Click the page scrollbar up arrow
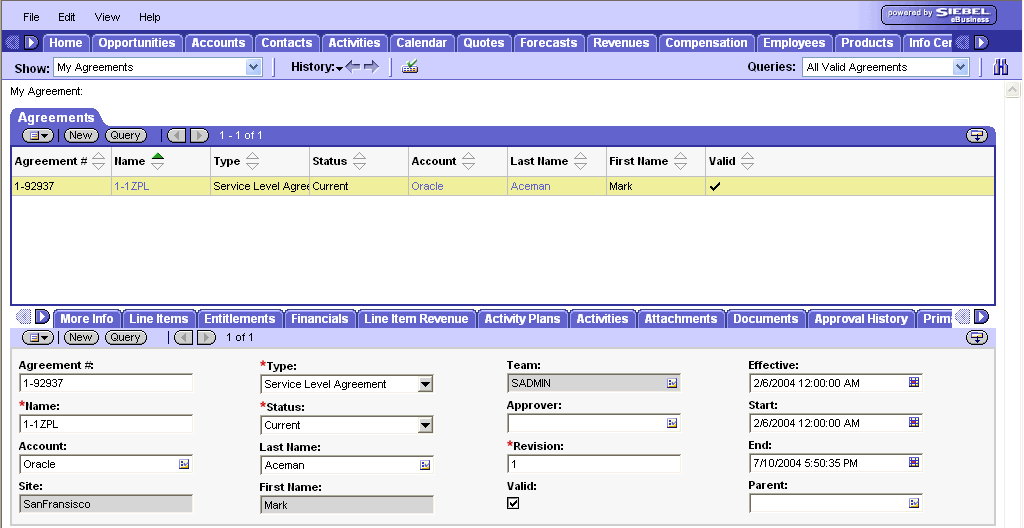 pos(1012,90)
